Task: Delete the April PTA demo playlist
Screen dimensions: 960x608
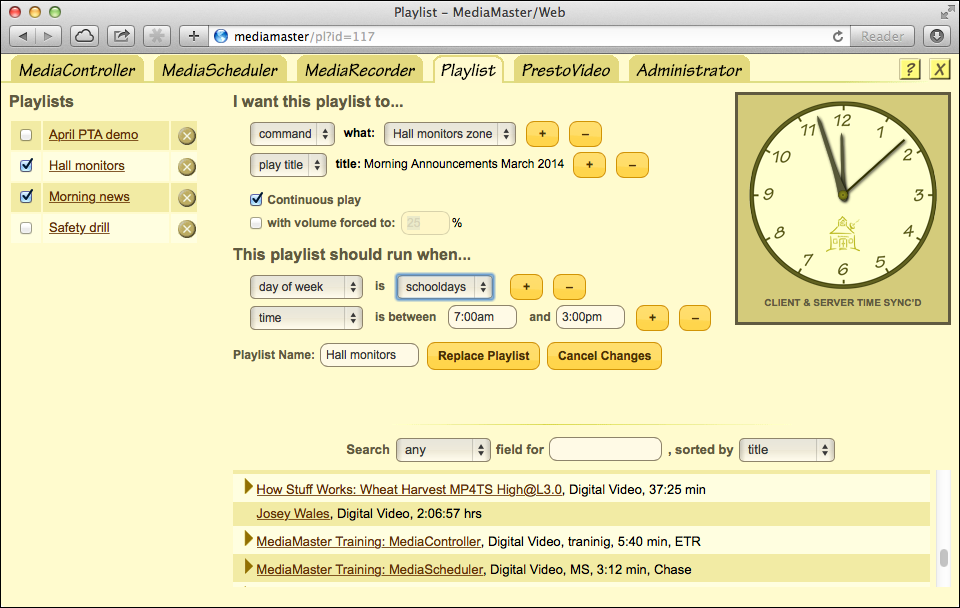Action: (187, 136)
